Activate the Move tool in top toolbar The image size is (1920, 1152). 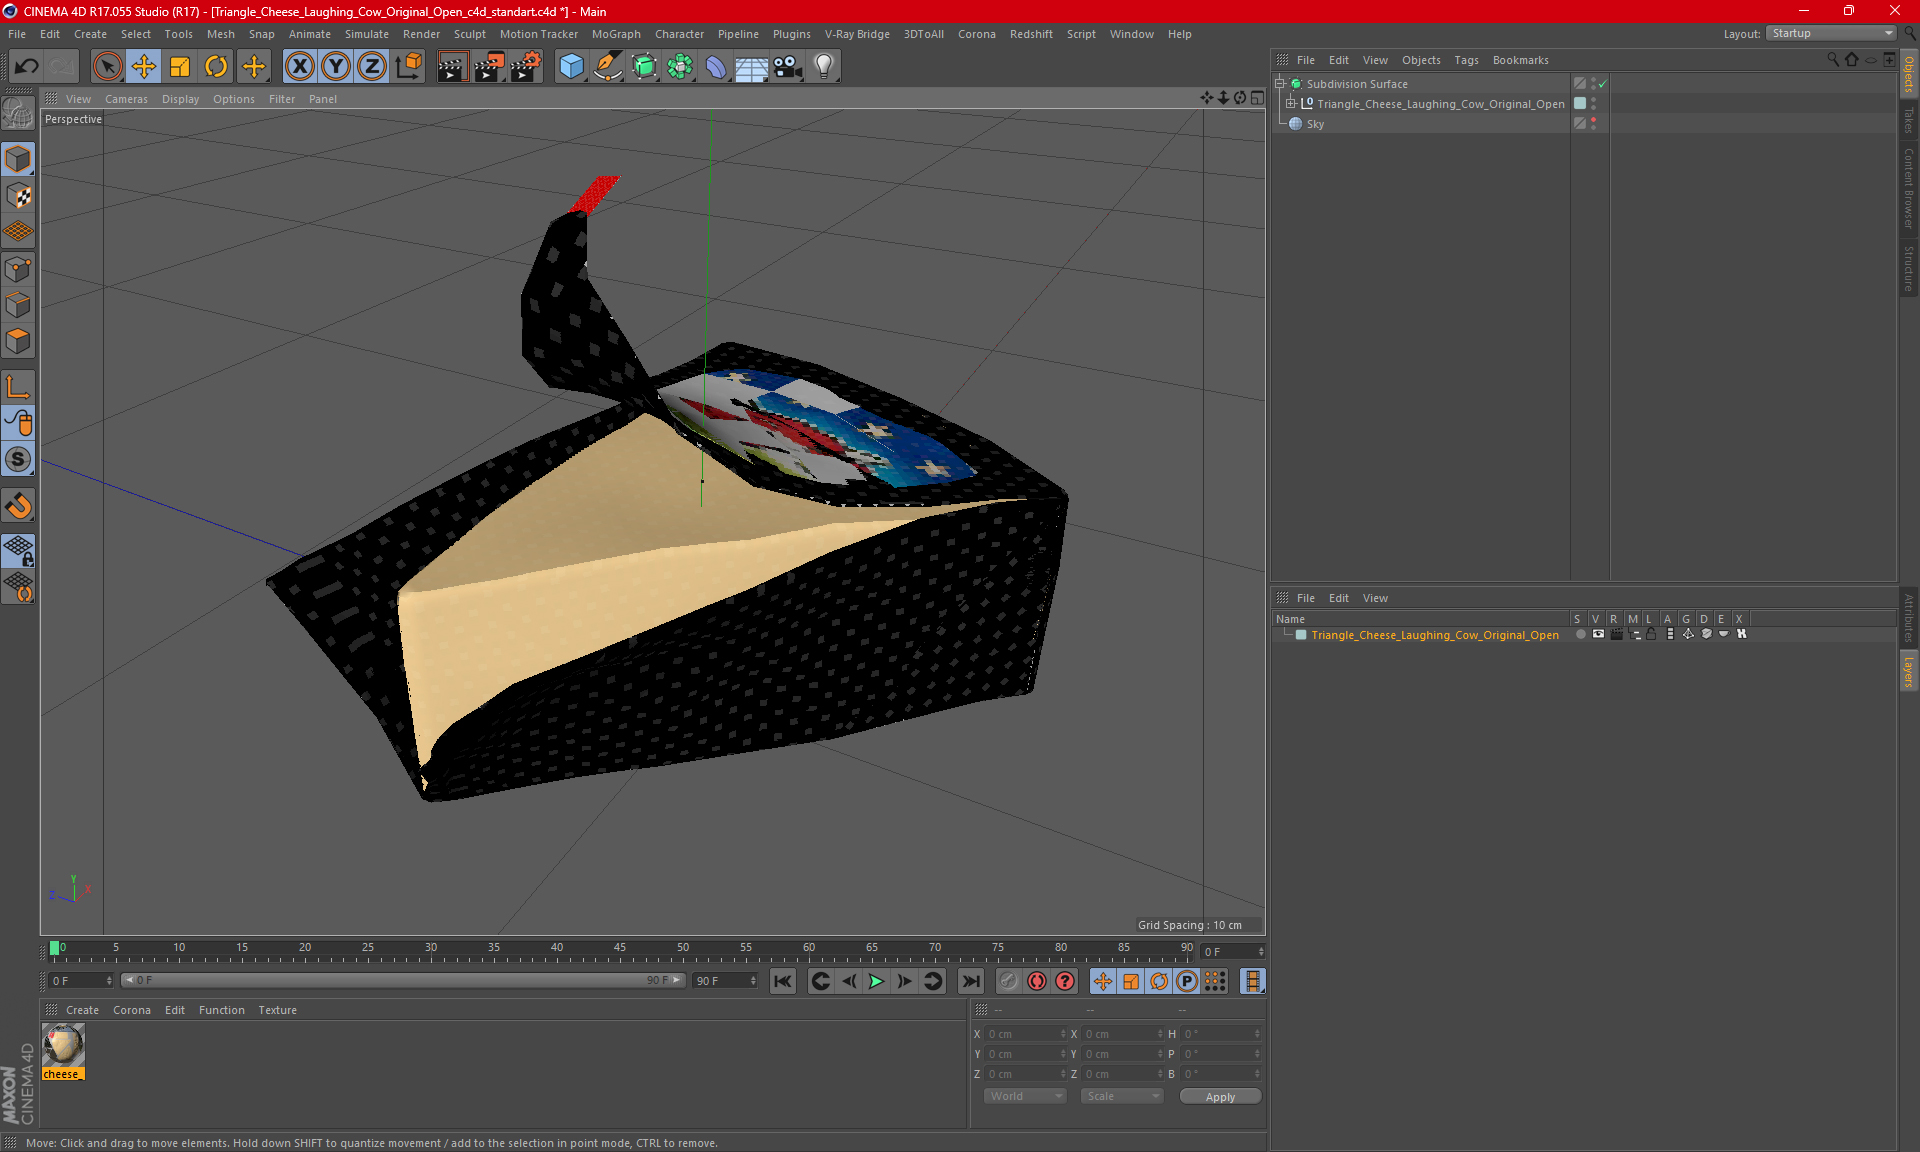tap(144, 67)
